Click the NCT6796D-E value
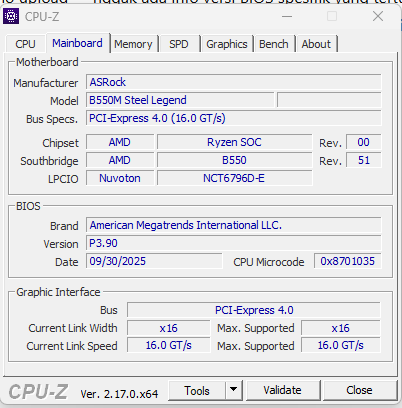The image size is (402, 408). (x=235, y=178)
